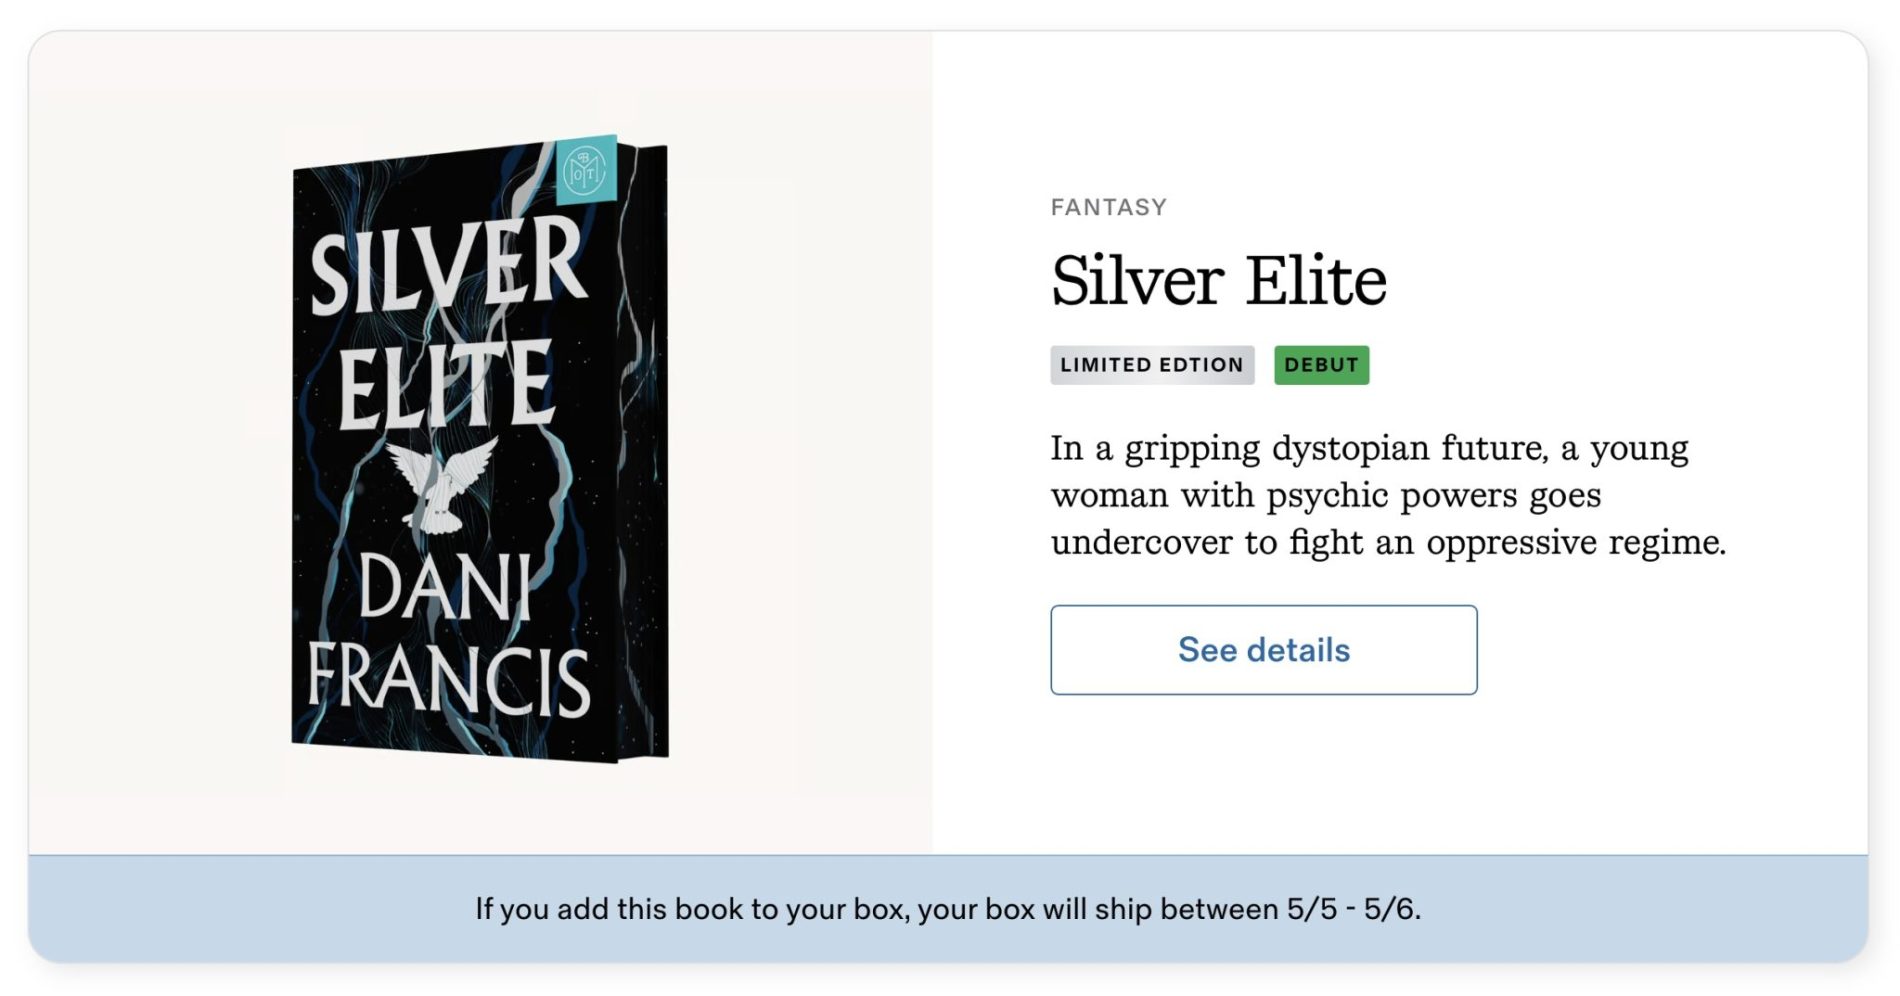
Task: Click the See details button
Action: pos(1262,650)
